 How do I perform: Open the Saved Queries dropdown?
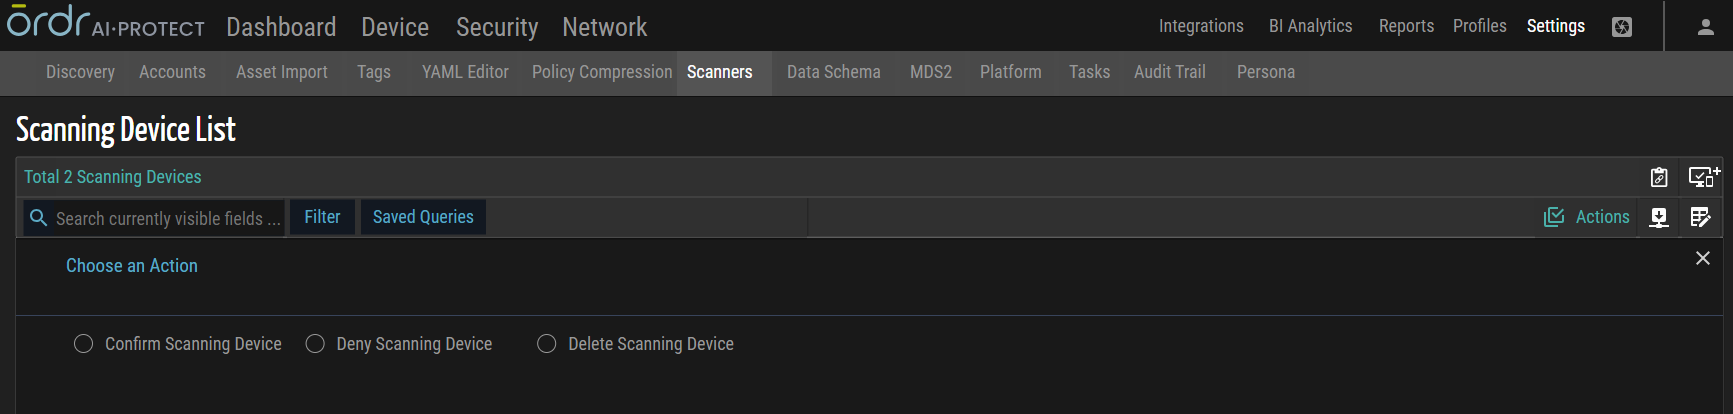click(423, 217)
